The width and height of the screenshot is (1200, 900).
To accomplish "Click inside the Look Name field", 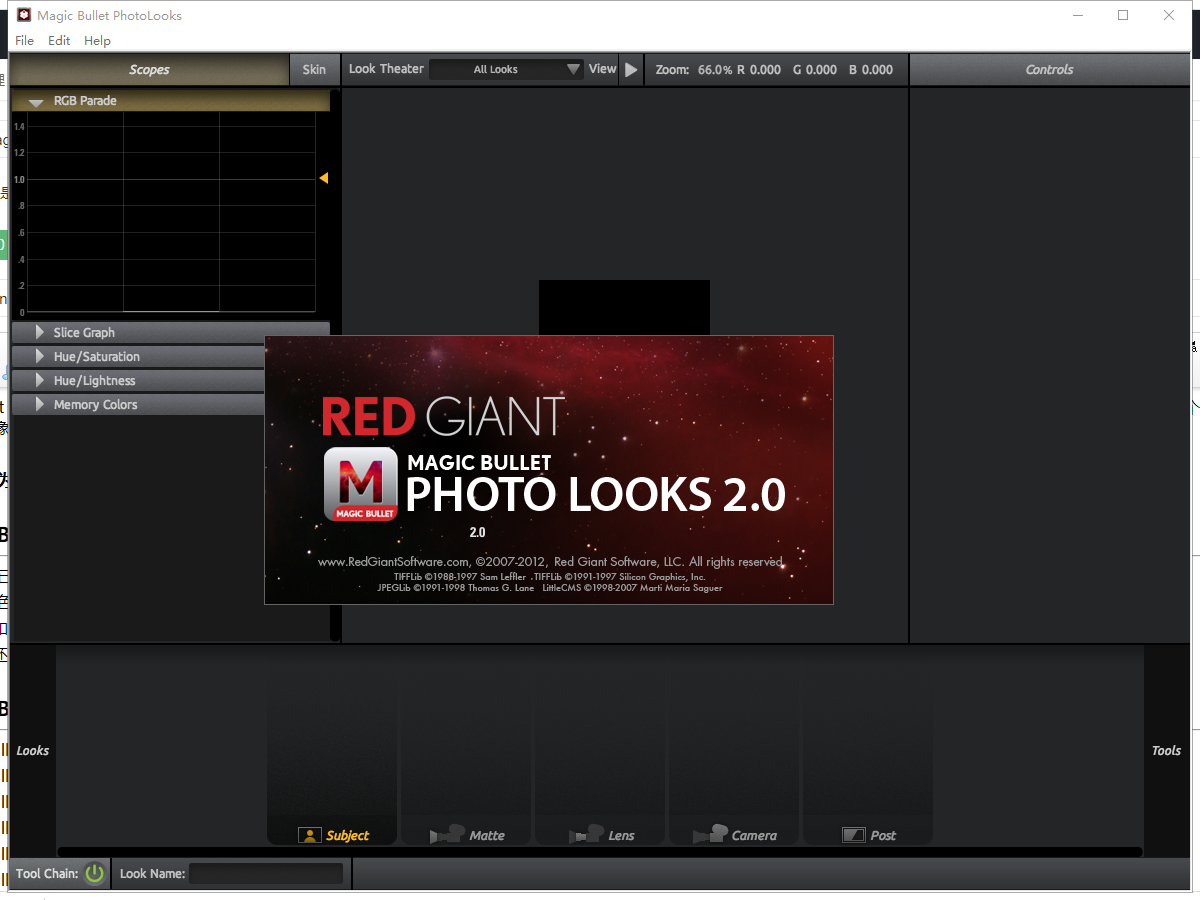I will [x=265, y=873].
